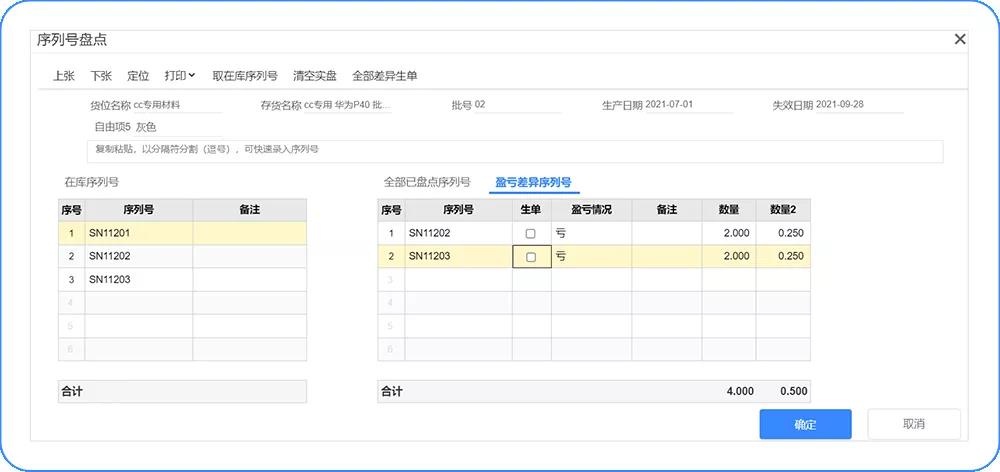Click 上张 in the toolbar
Screen dimensions: 1000x472
pos(64,76)
